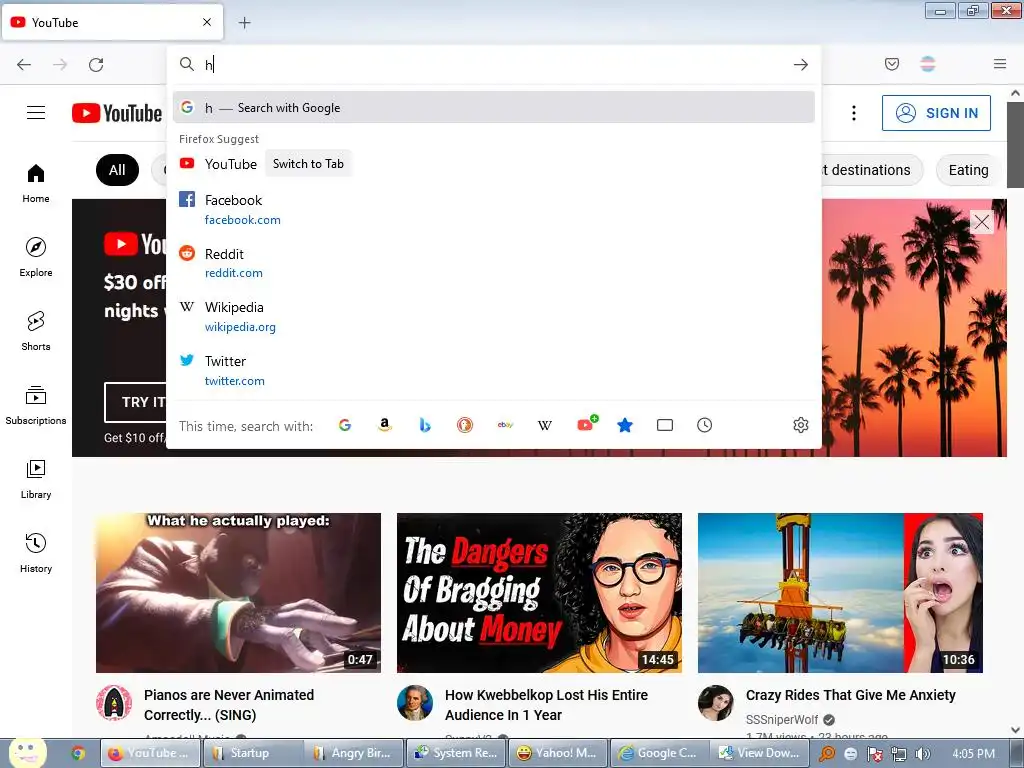
Task: Open Subscriptions in YouTube sidebar
Action: [36, 405]
